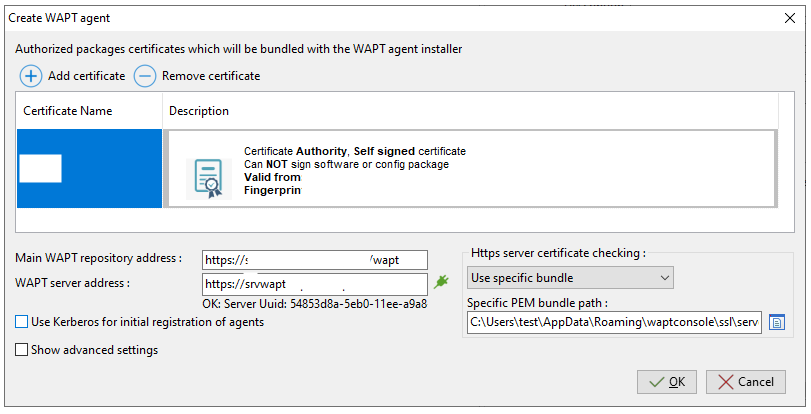Toggle Show advanced settings checkbox
This screenshot has width=811, height=414.
[x=22, y=350]
